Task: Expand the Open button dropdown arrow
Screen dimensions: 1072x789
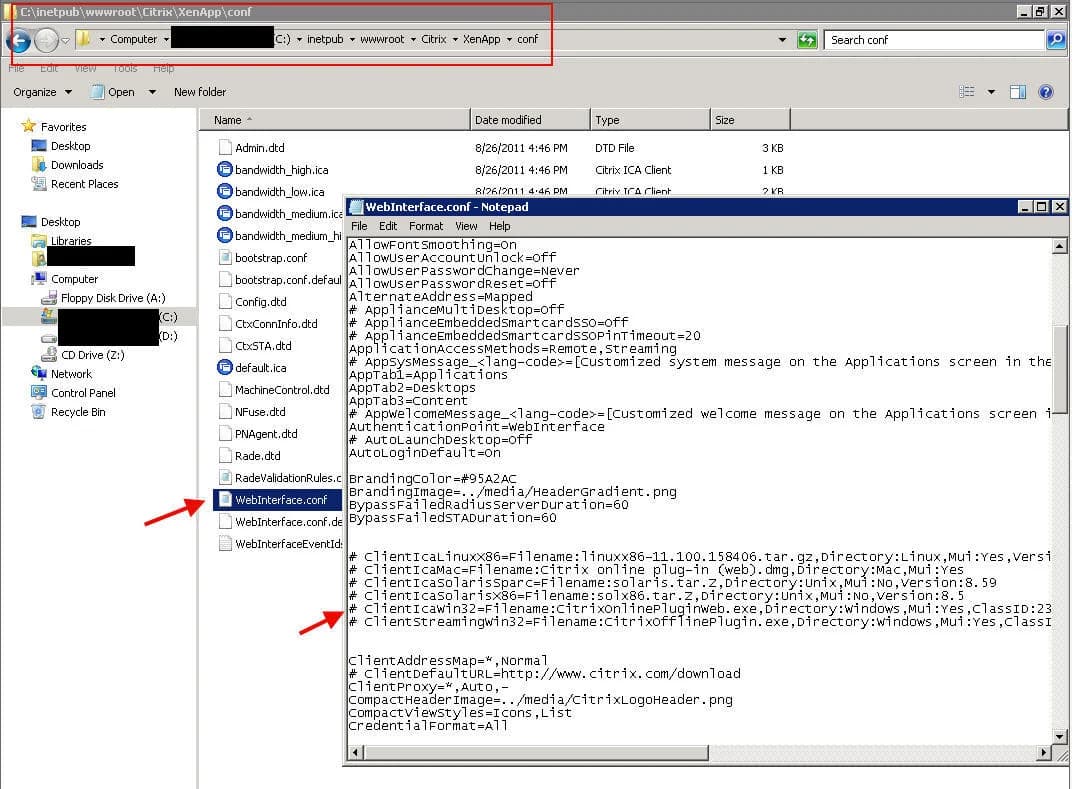Action: click(x=152, y=92)
